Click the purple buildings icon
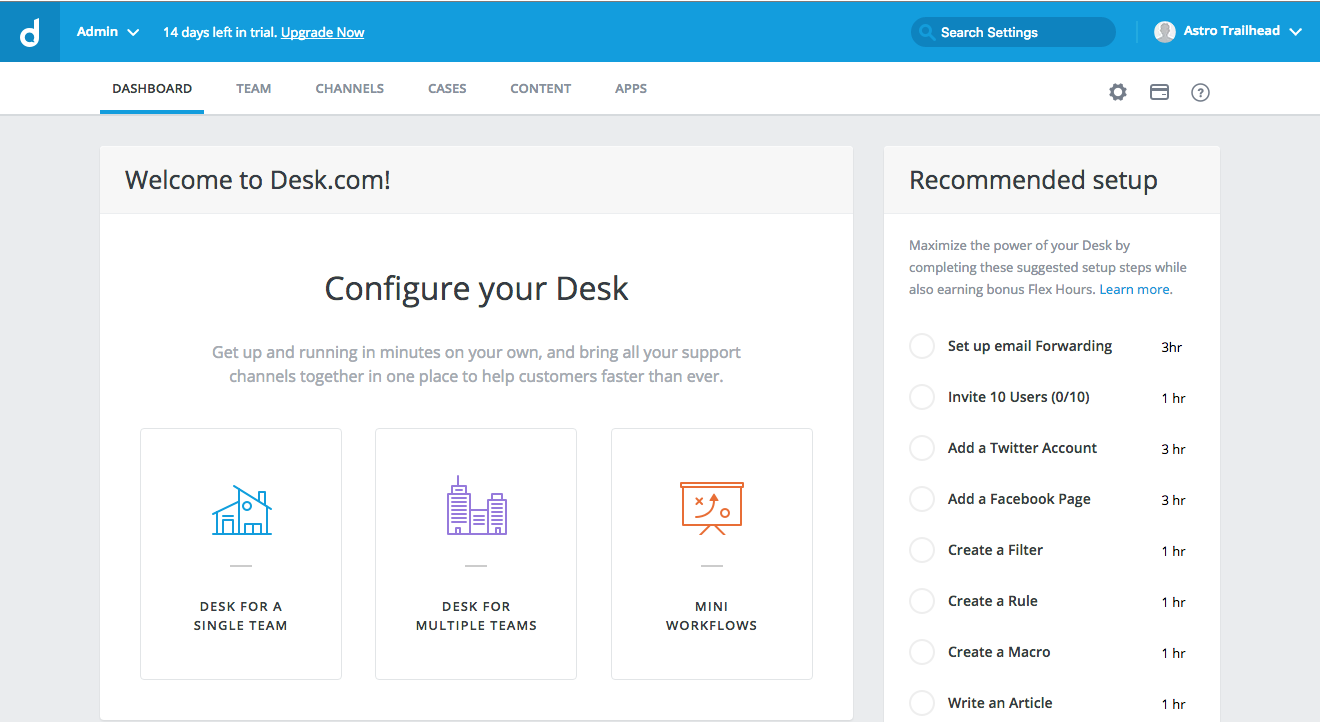Image resolution: width=1321 pixels, height=722 pixels. point(476,506)
